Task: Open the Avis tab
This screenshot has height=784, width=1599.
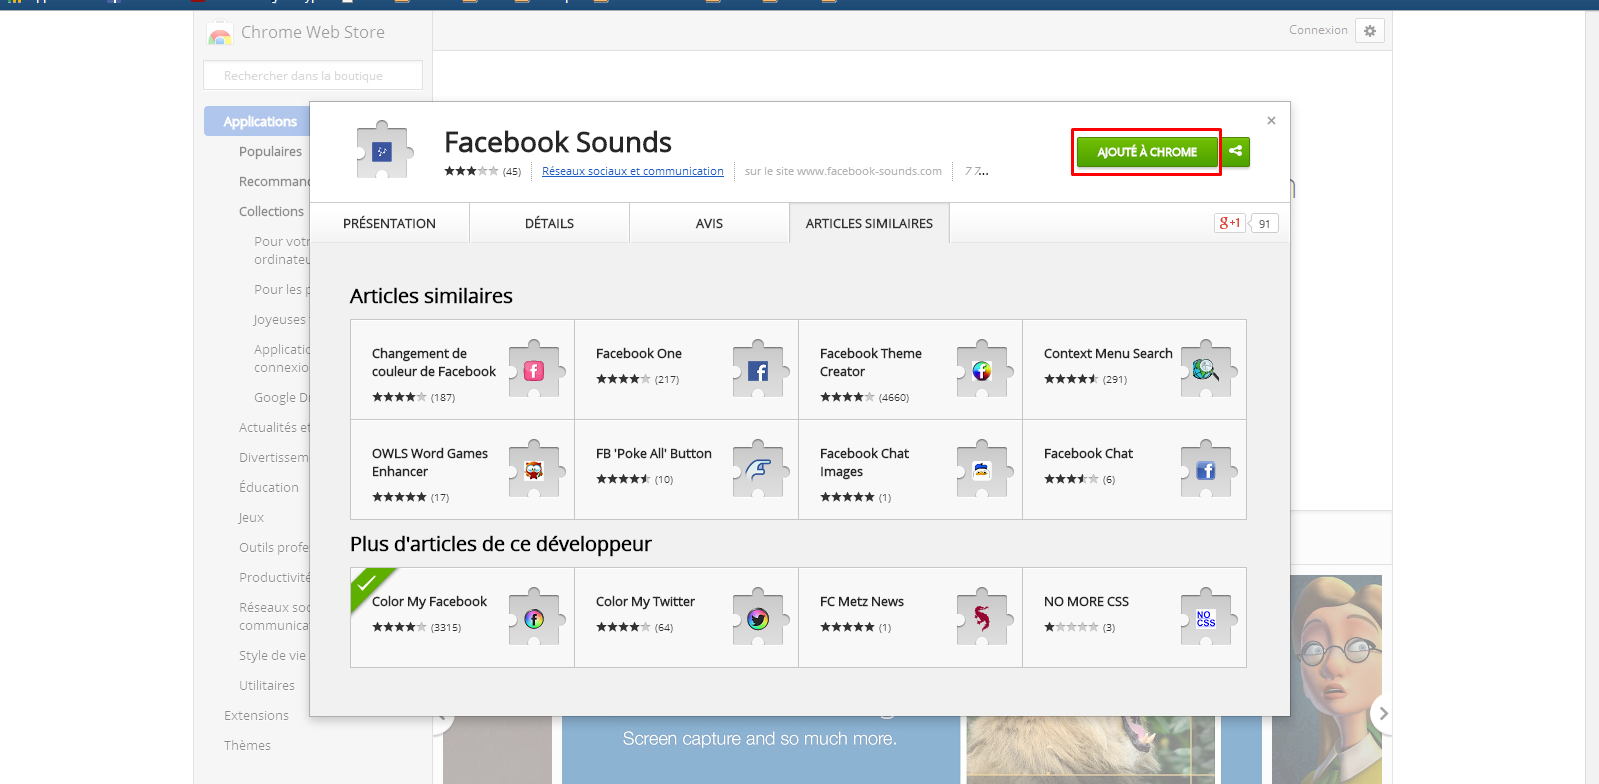Action: [x=709, y=223]
